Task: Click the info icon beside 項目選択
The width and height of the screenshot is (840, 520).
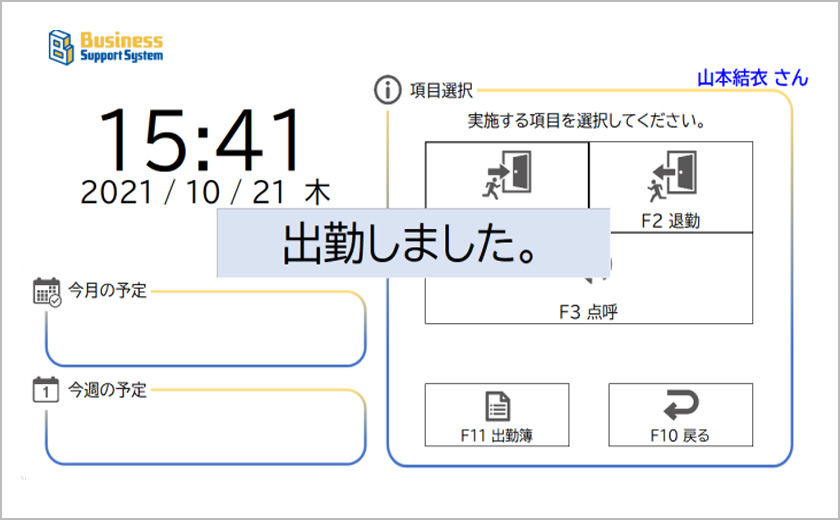Action: pyautogui.click(x=387, y=90)
